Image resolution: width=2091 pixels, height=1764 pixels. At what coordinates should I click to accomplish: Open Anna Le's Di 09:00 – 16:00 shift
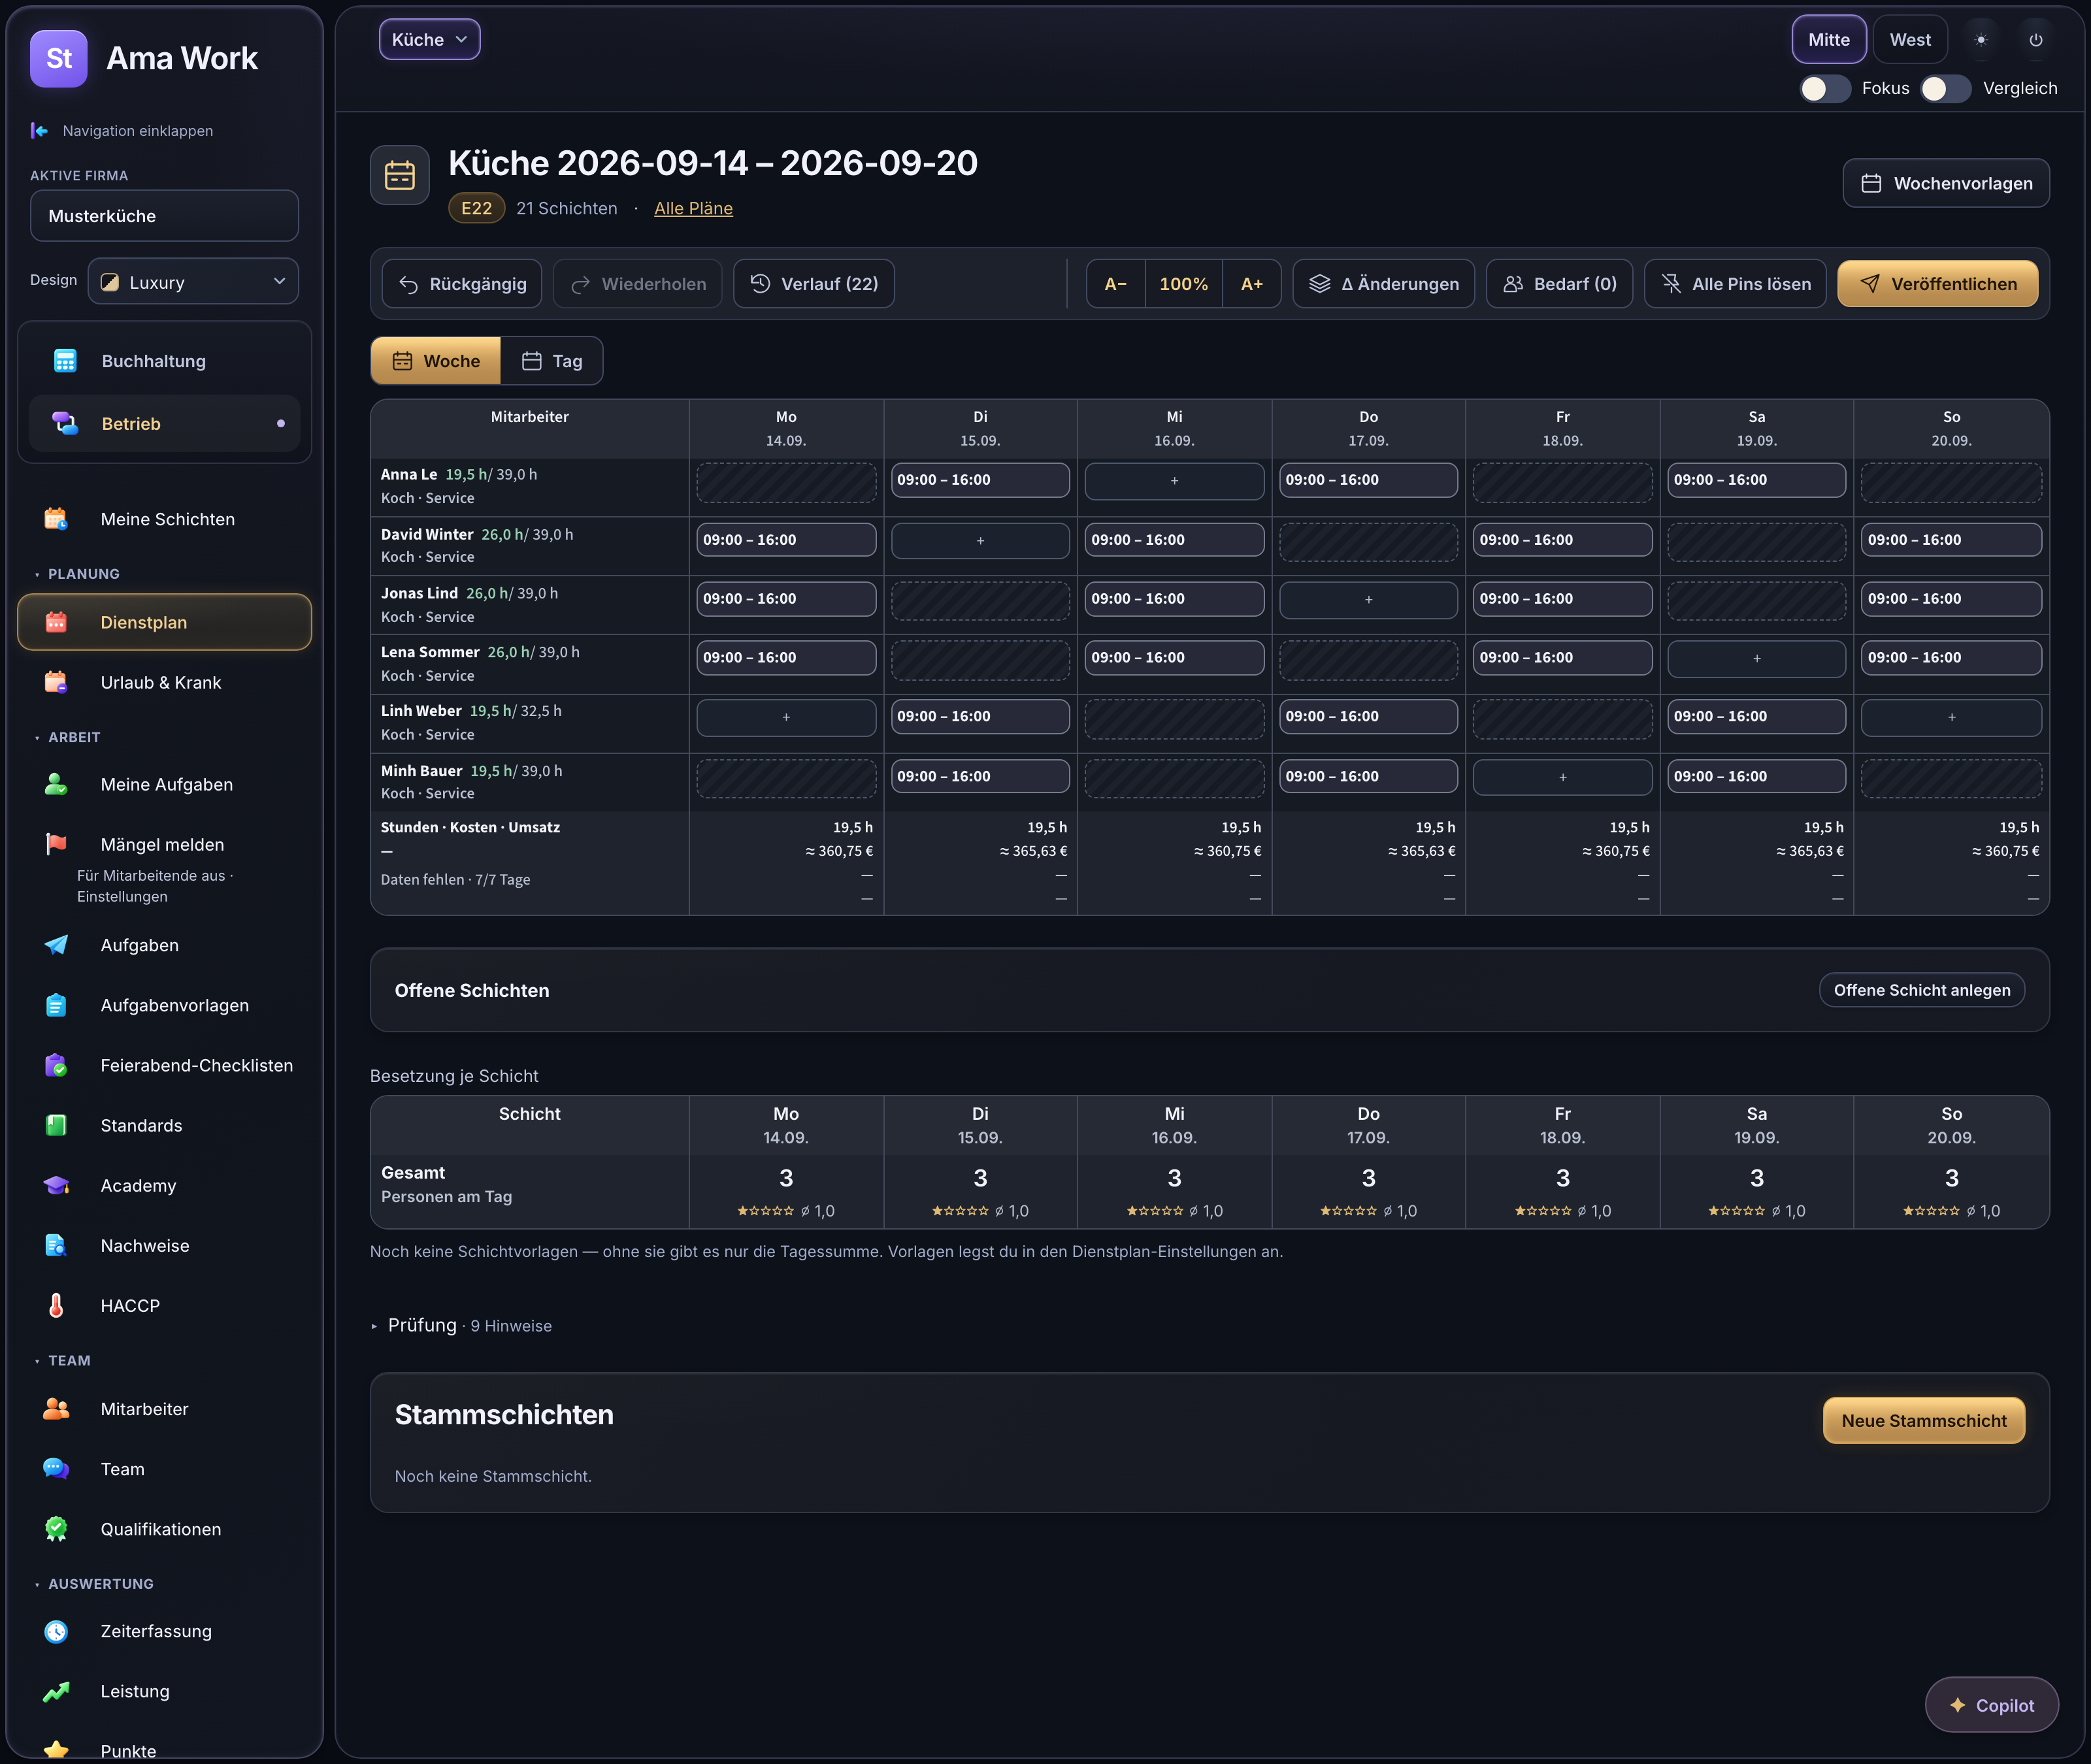[980, 480]
